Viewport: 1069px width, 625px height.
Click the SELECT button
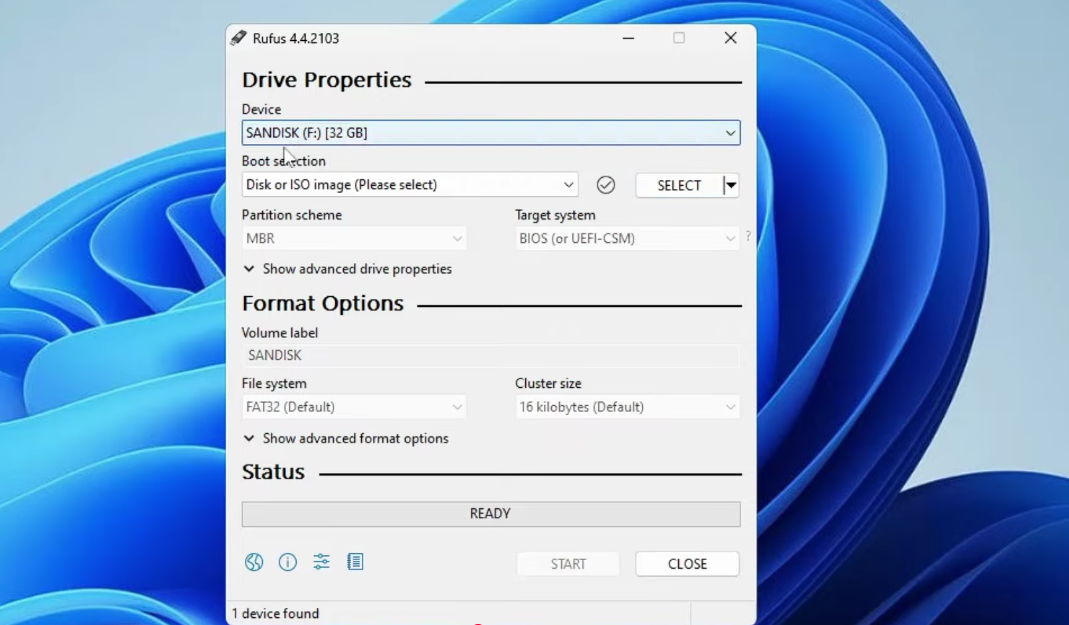pos(679,185)
